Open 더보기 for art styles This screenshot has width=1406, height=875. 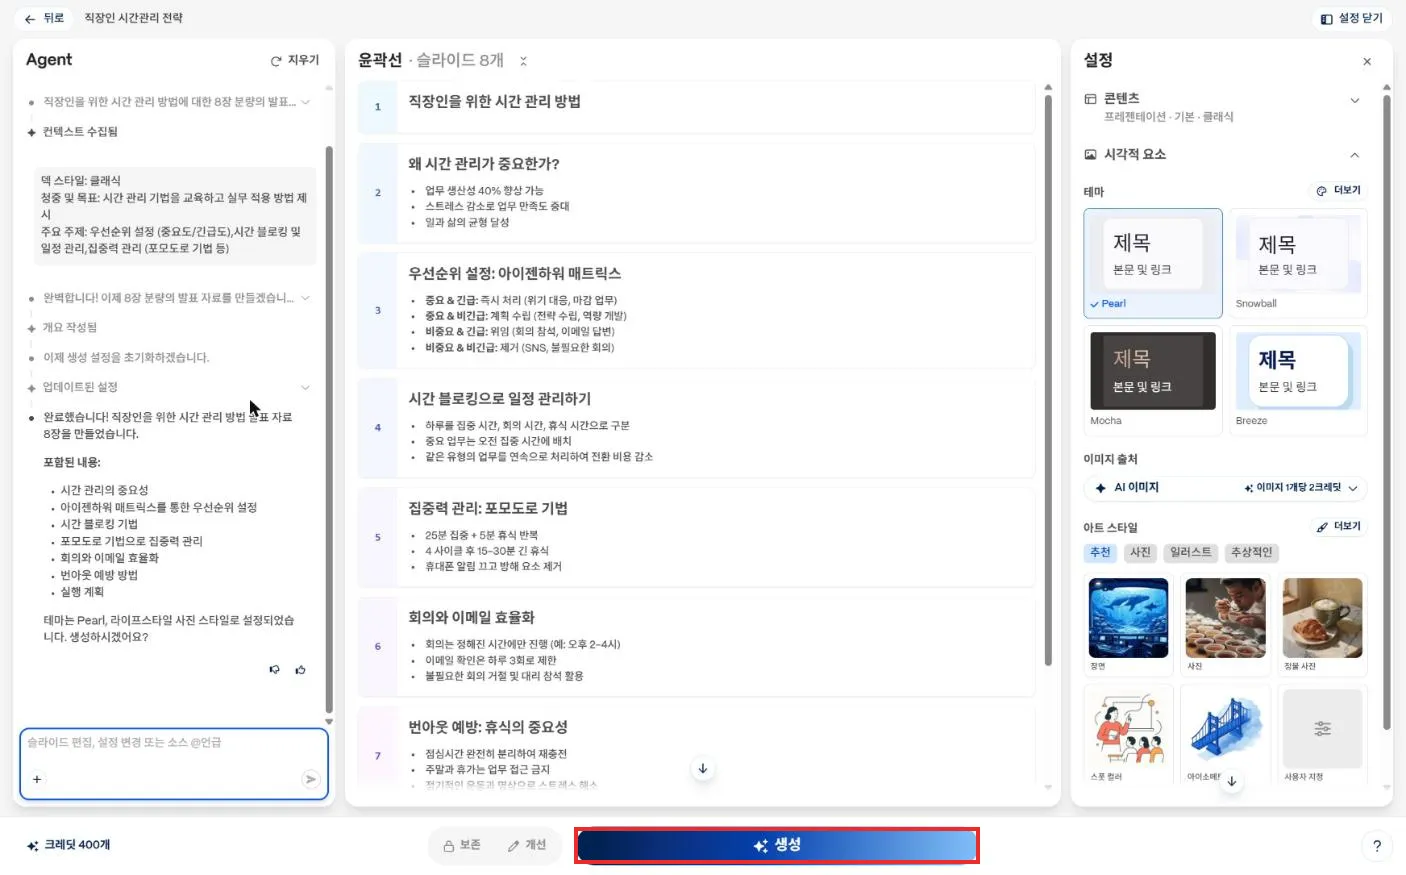[x=1338, y=526]
